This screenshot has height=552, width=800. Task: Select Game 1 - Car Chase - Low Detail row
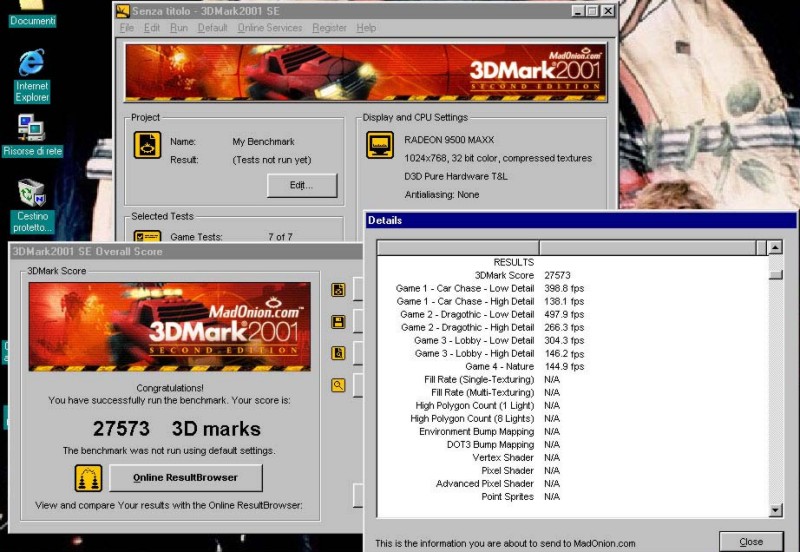click(572, 288)
